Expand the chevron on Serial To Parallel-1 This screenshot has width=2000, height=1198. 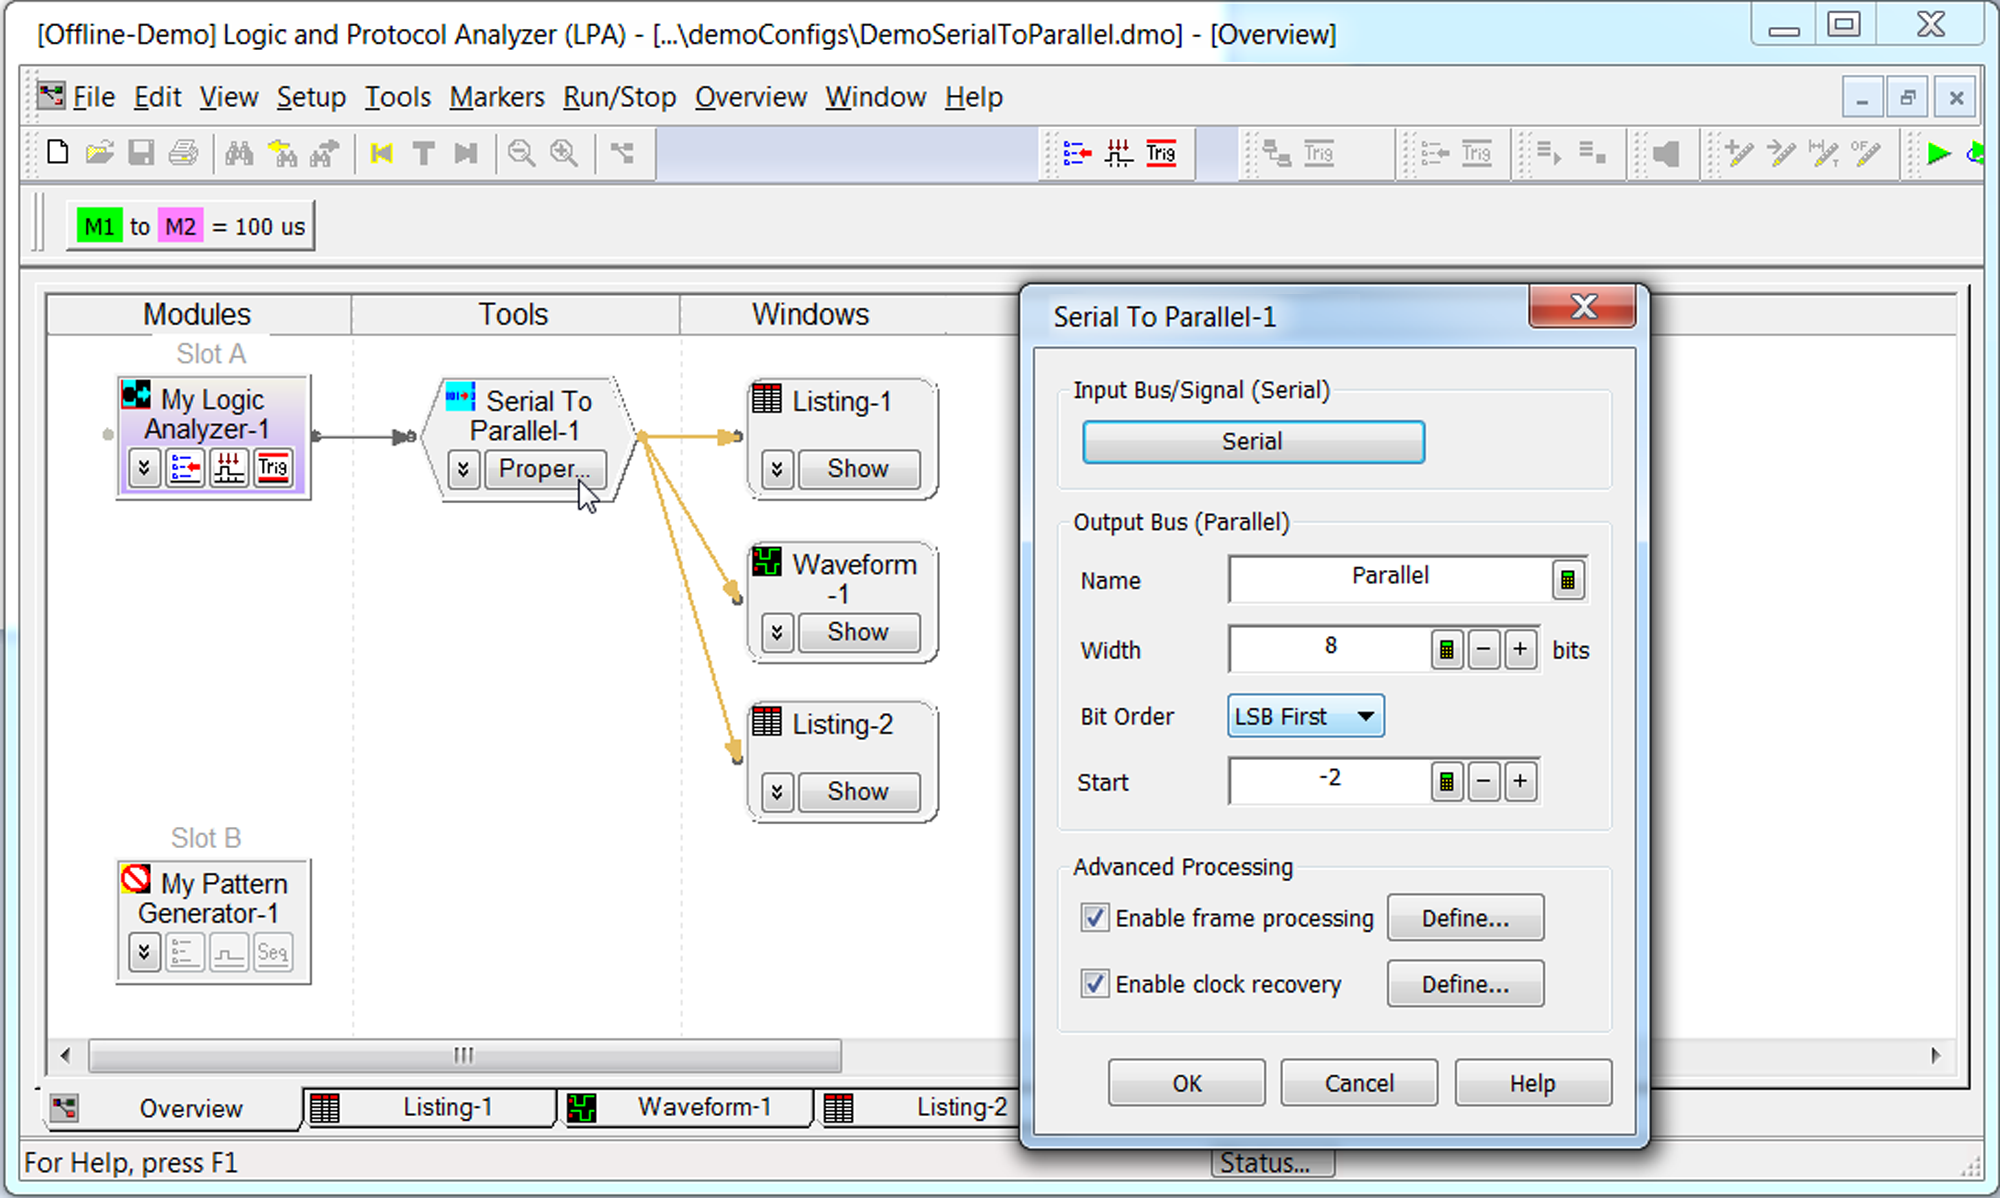tap(462, 468)
